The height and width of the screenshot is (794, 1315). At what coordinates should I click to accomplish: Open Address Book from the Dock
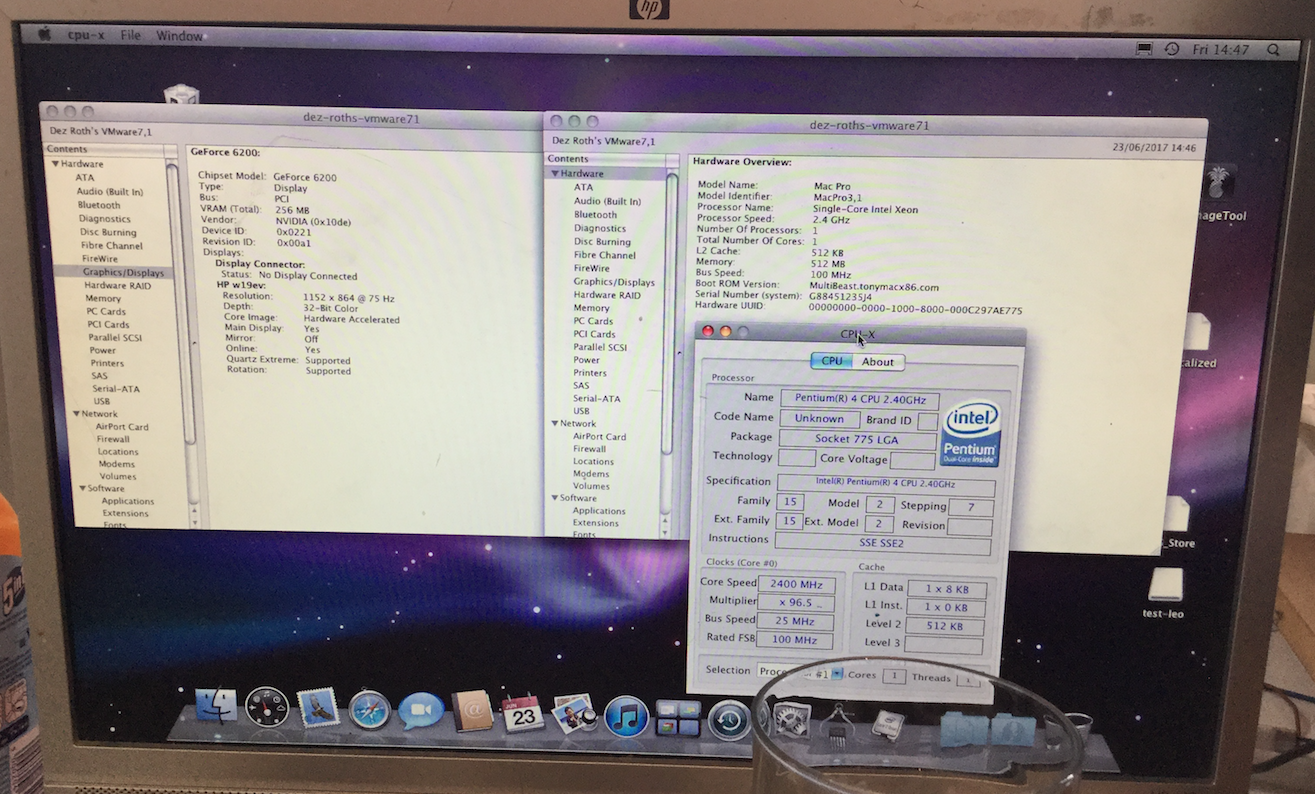[x=472, y=712]
